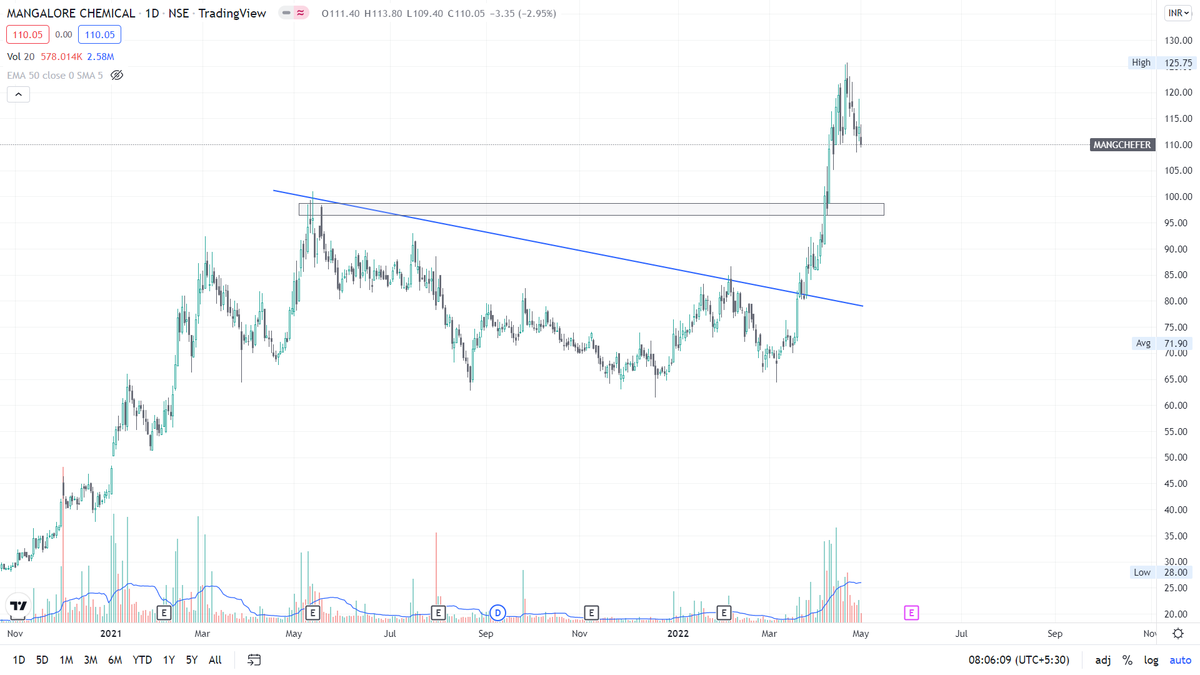Viewport: 1200px width, 675px height.
Task: Select the 6M time range
Action: (x=115, y=660)
